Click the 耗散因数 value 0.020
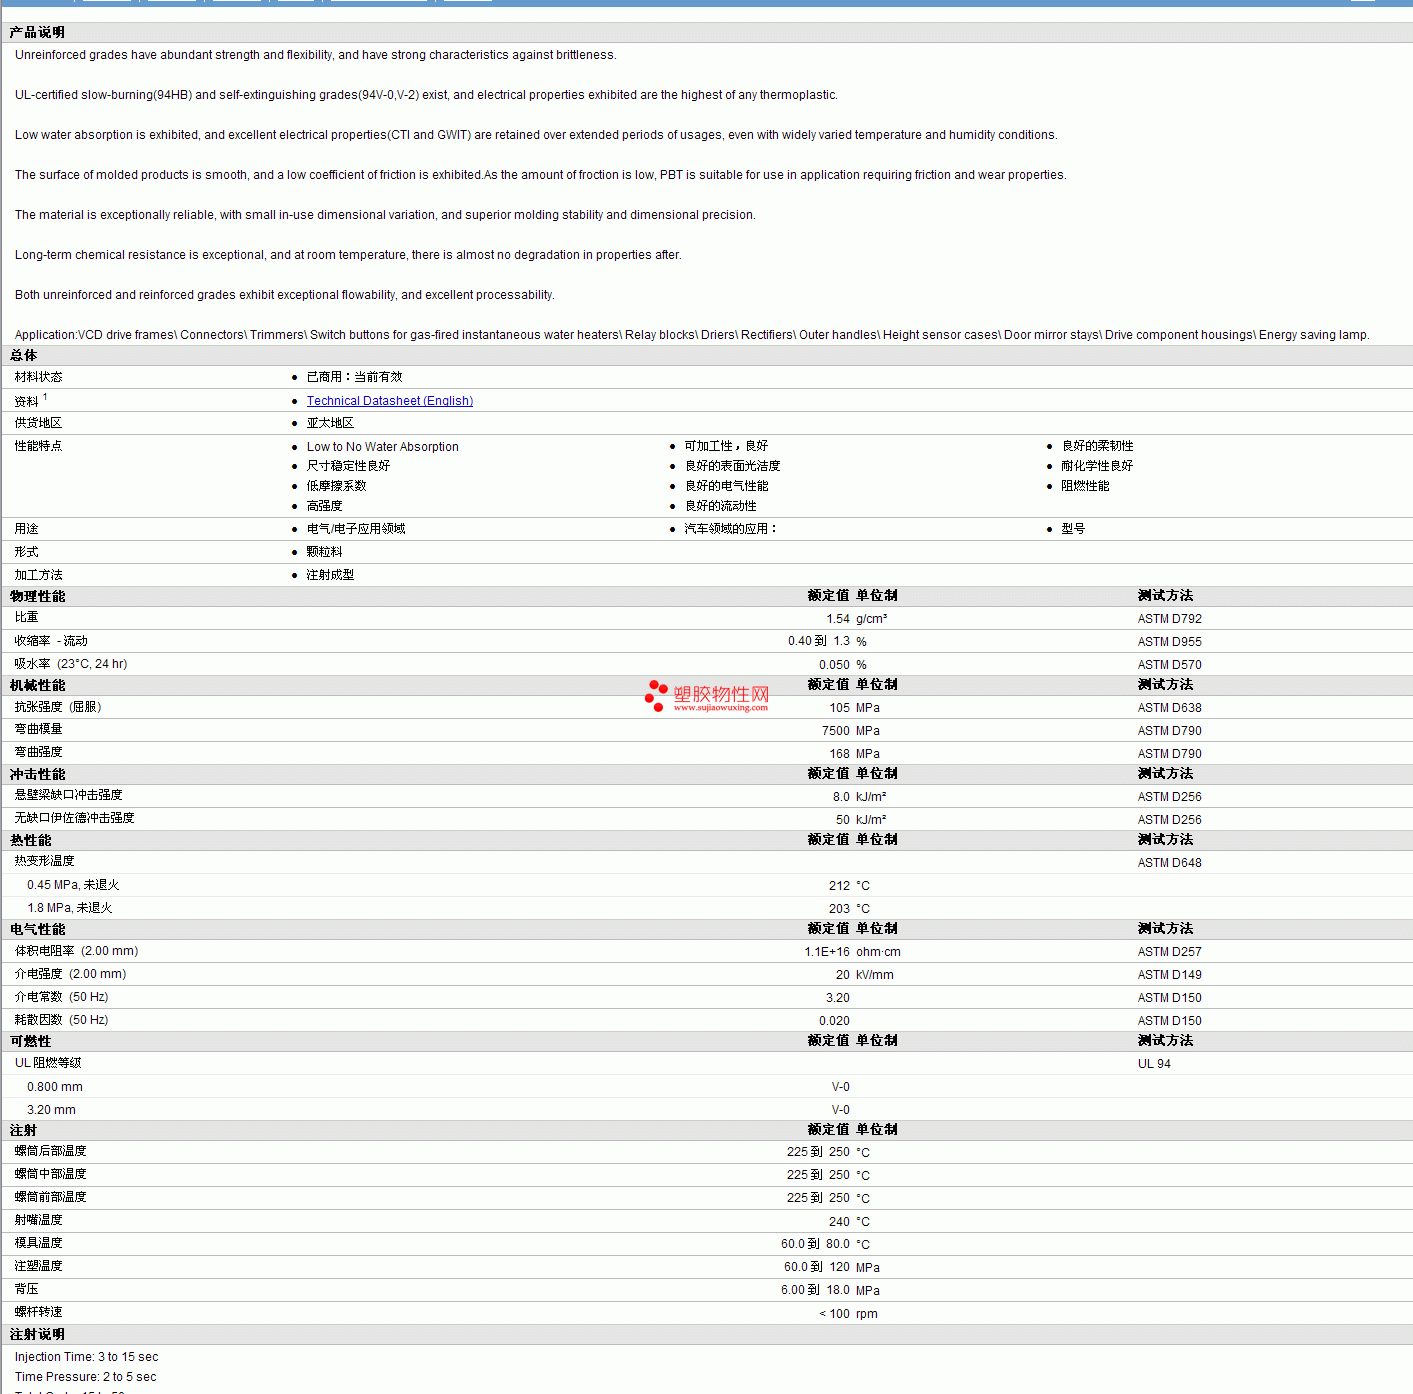1413x1394 pixels. (x=834, y=1021)
